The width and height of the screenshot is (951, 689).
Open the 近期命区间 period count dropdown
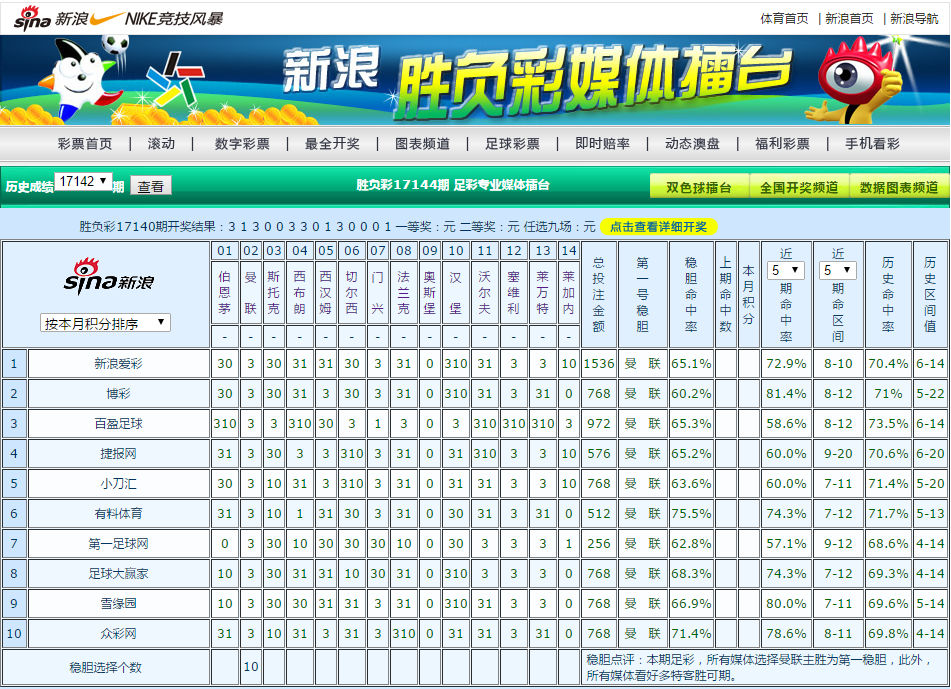point(838,271)
